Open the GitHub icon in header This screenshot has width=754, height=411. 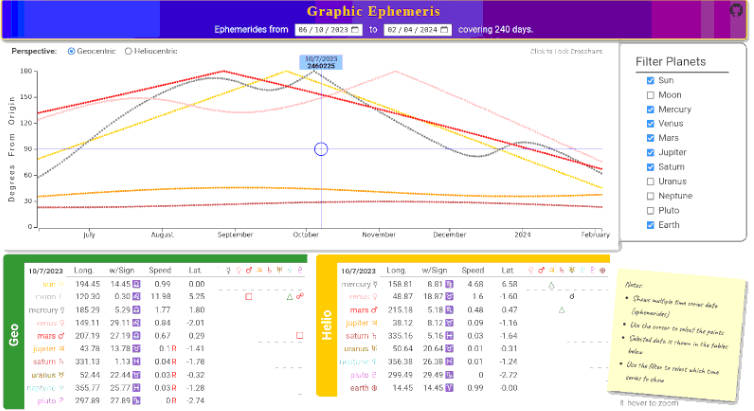click(x=737, y=9)
